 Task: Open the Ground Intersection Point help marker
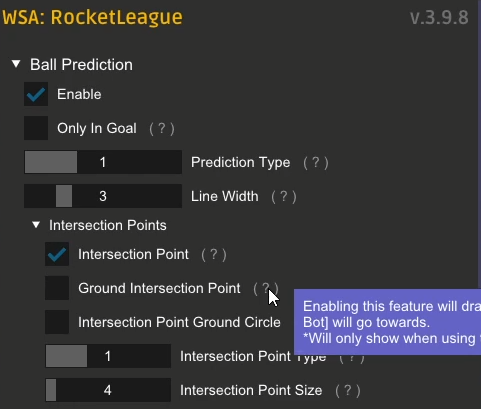tap(266, 288)
